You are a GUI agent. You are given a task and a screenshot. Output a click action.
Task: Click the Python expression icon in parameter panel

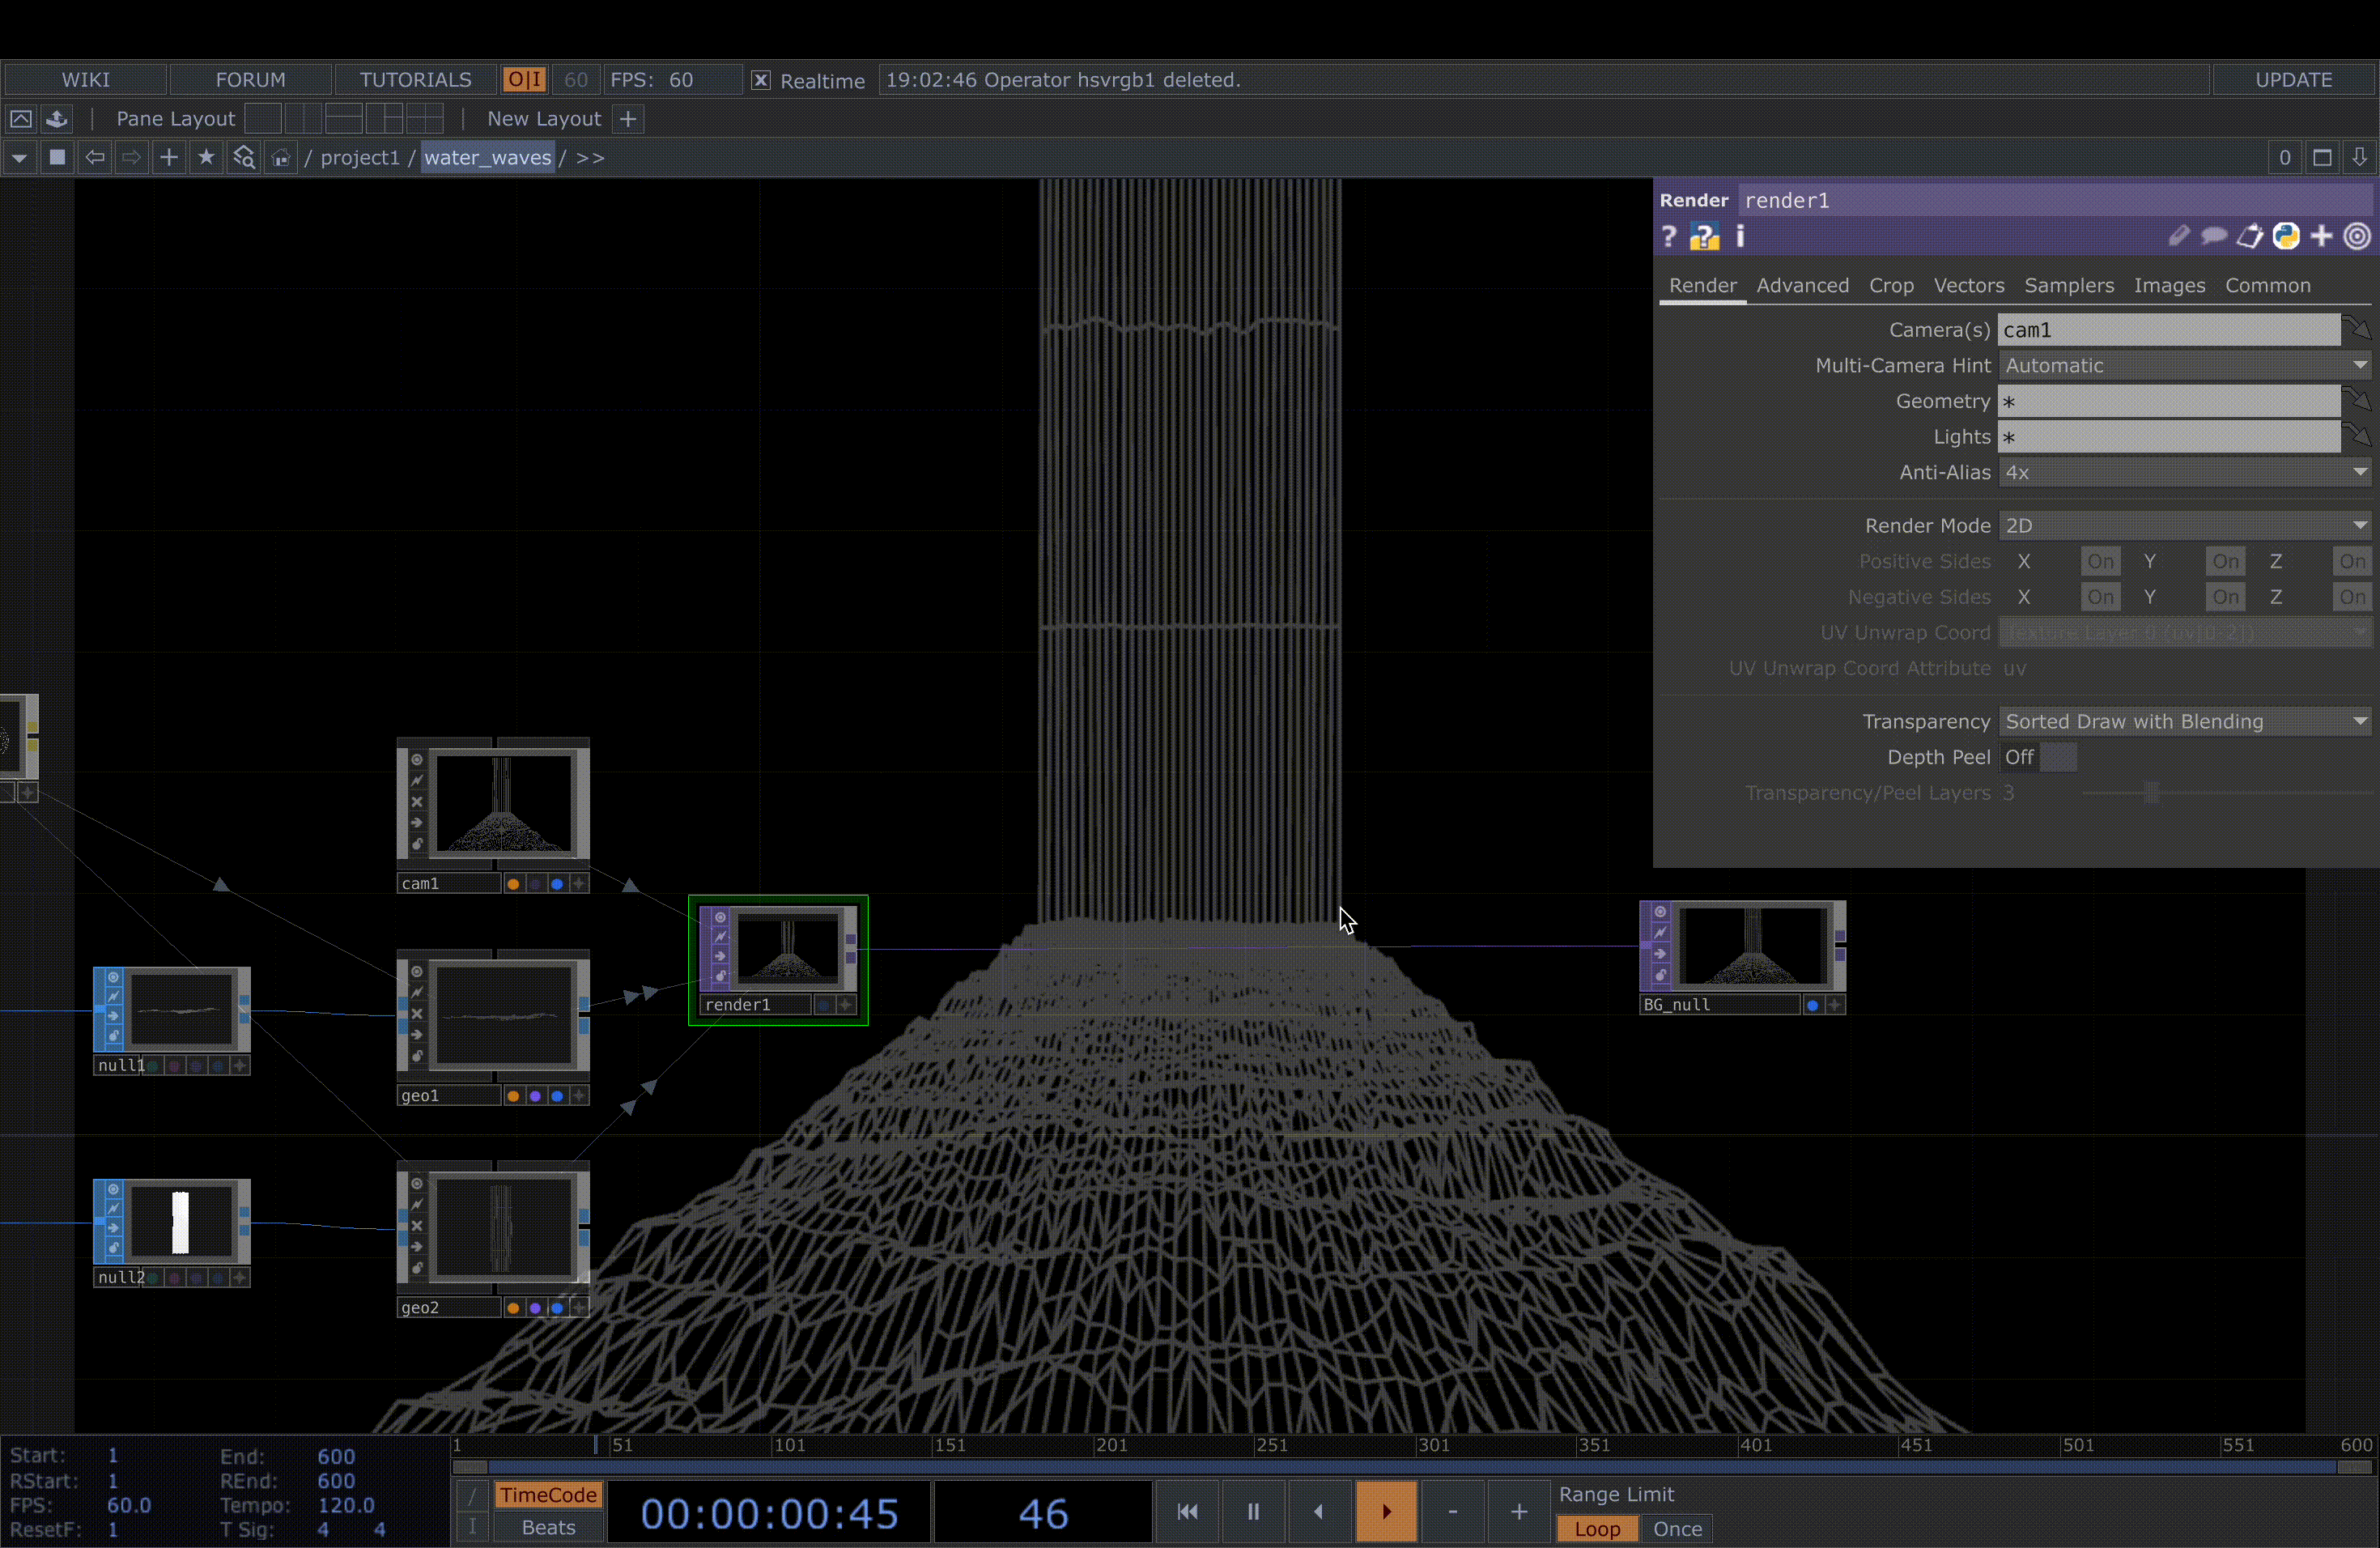[2287, 236]
